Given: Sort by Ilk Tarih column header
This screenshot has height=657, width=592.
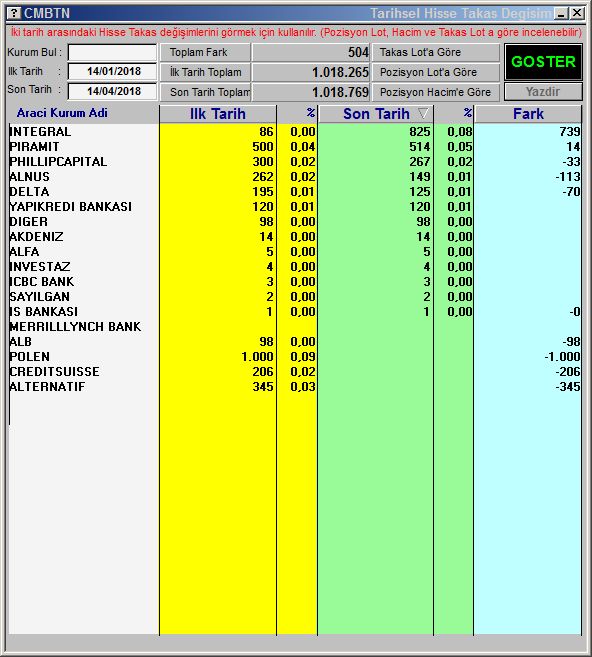Looking at the screenshot, I should click(x=217, y=114).
